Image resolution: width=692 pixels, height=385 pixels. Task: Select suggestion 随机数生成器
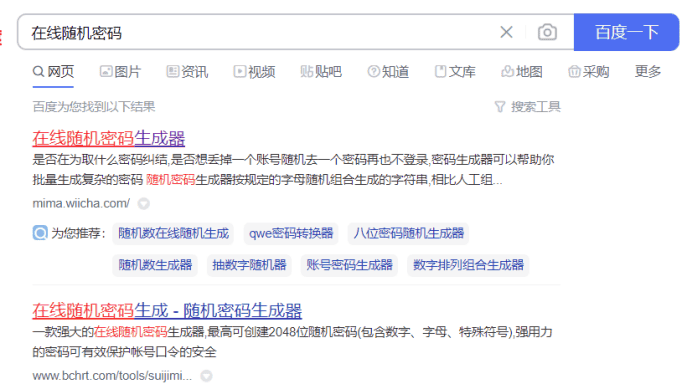[x=155, y=265]
